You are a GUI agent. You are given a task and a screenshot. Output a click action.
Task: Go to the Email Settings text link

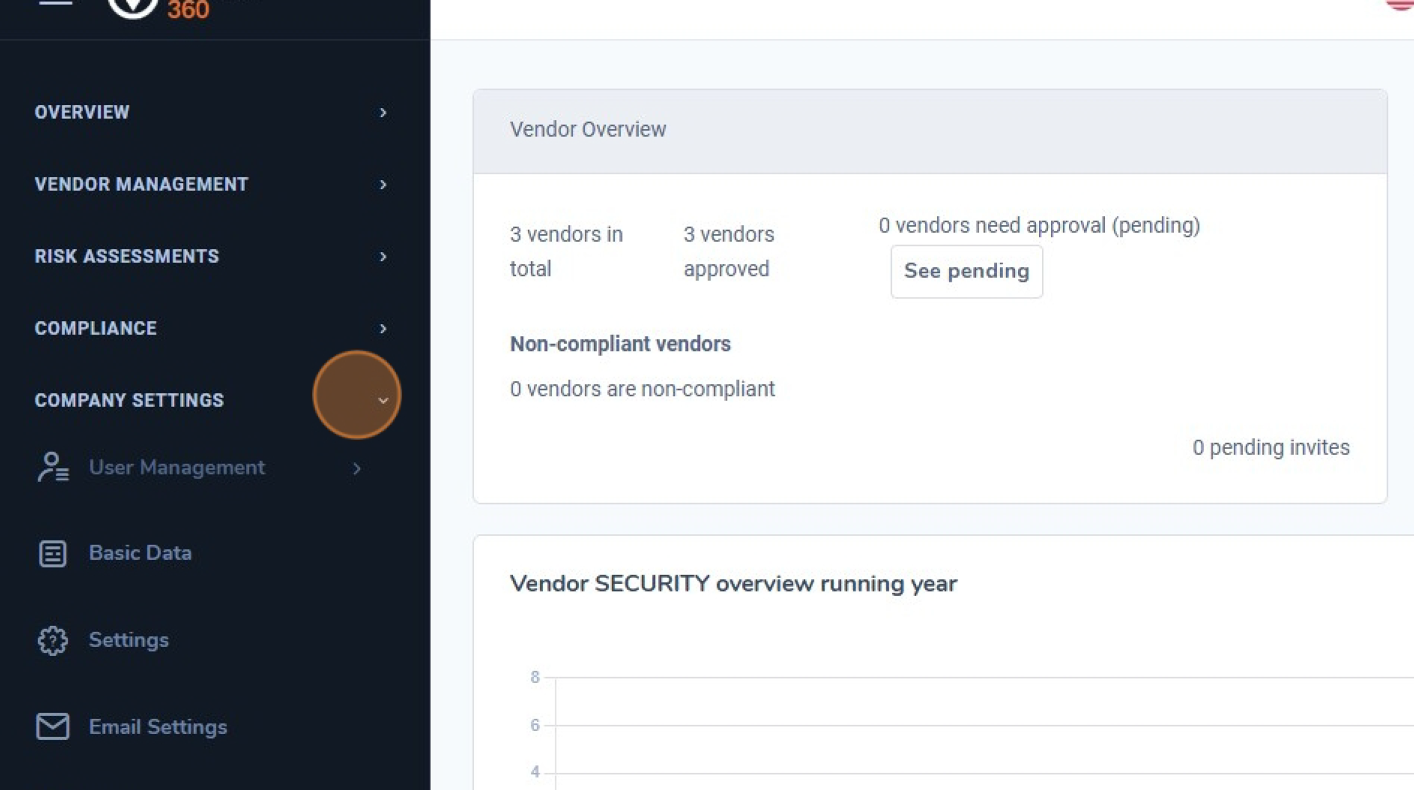[158, 727]
